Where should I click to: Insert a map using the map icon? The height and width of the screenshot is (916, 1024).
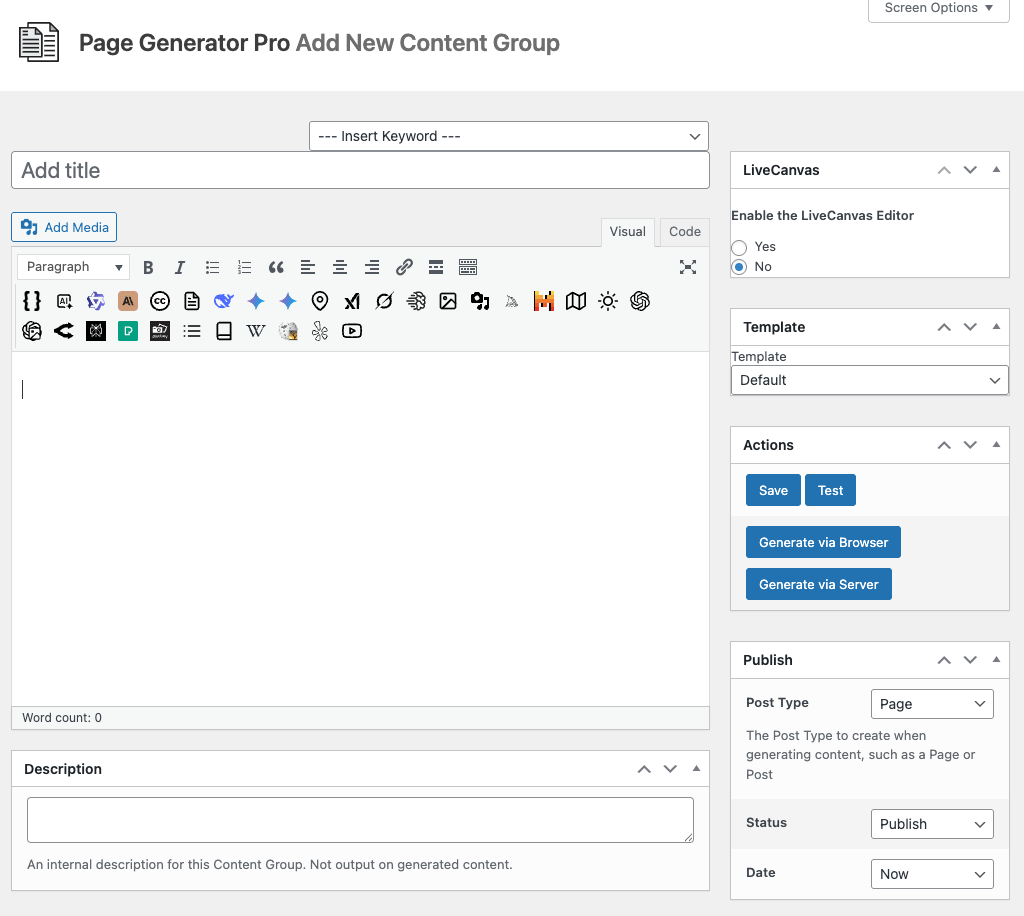(x=575, y=301)
